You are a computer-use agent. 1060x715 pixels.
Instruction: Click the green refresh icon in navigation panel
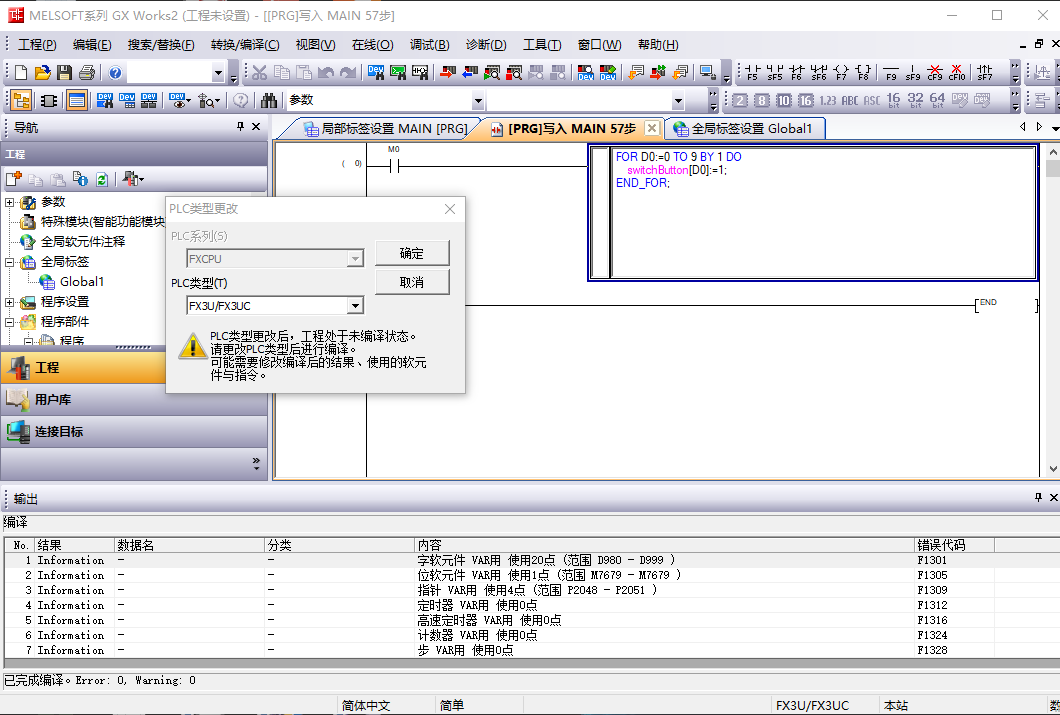[x=101, y=179]
